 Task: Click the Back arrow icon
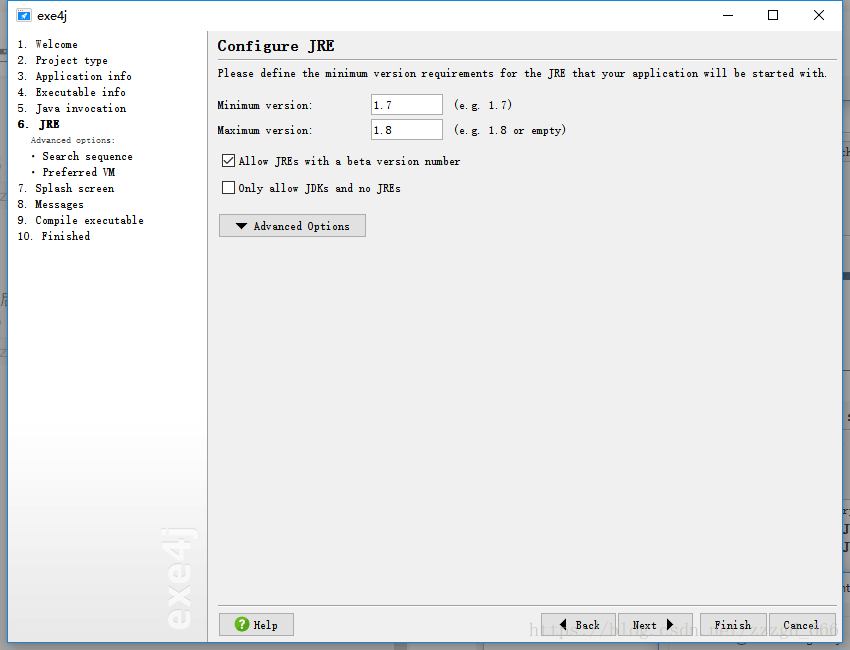click(563, 625)
